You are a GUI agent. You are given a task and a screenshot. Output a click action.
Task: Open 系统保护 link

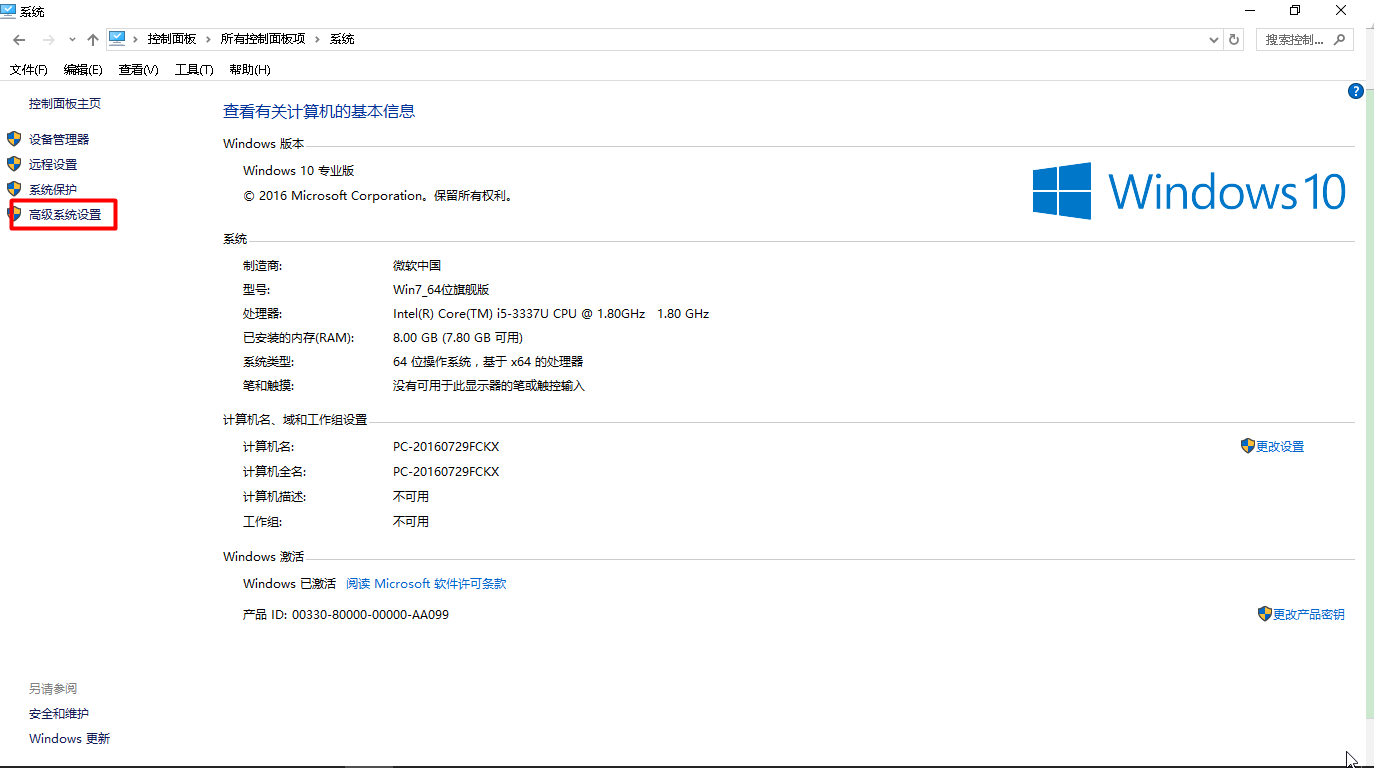[x=53, y=190]
